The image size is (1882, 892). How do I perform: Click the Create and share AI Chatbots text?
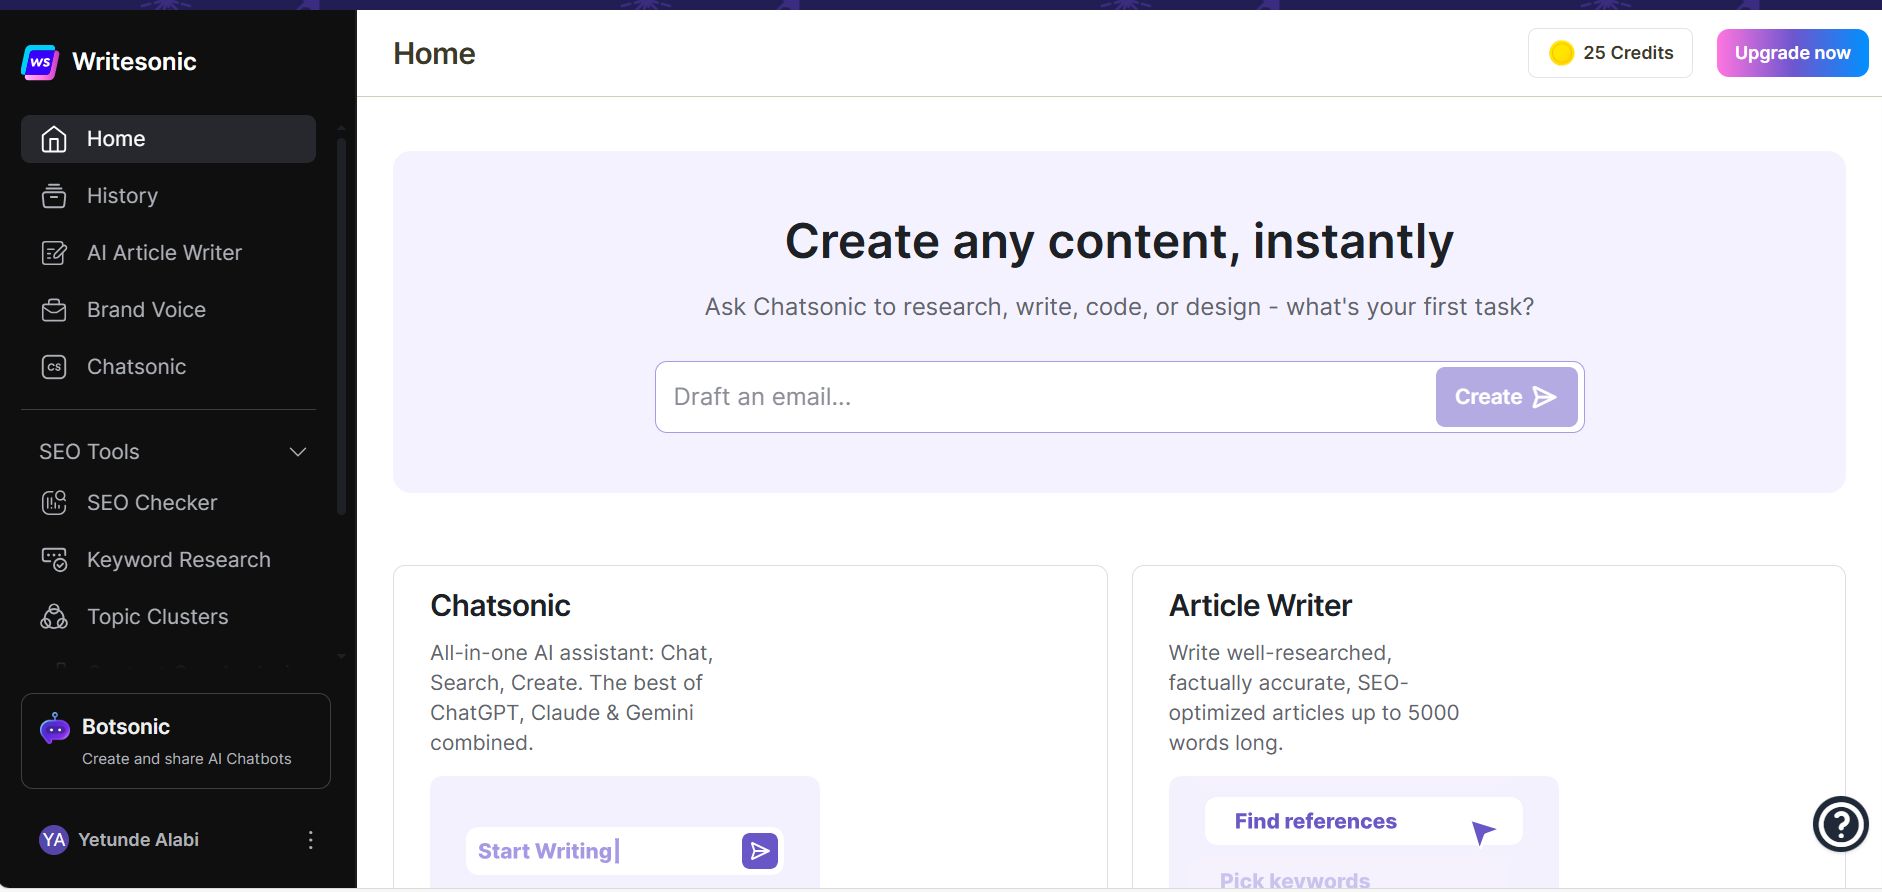pos(187,759)
